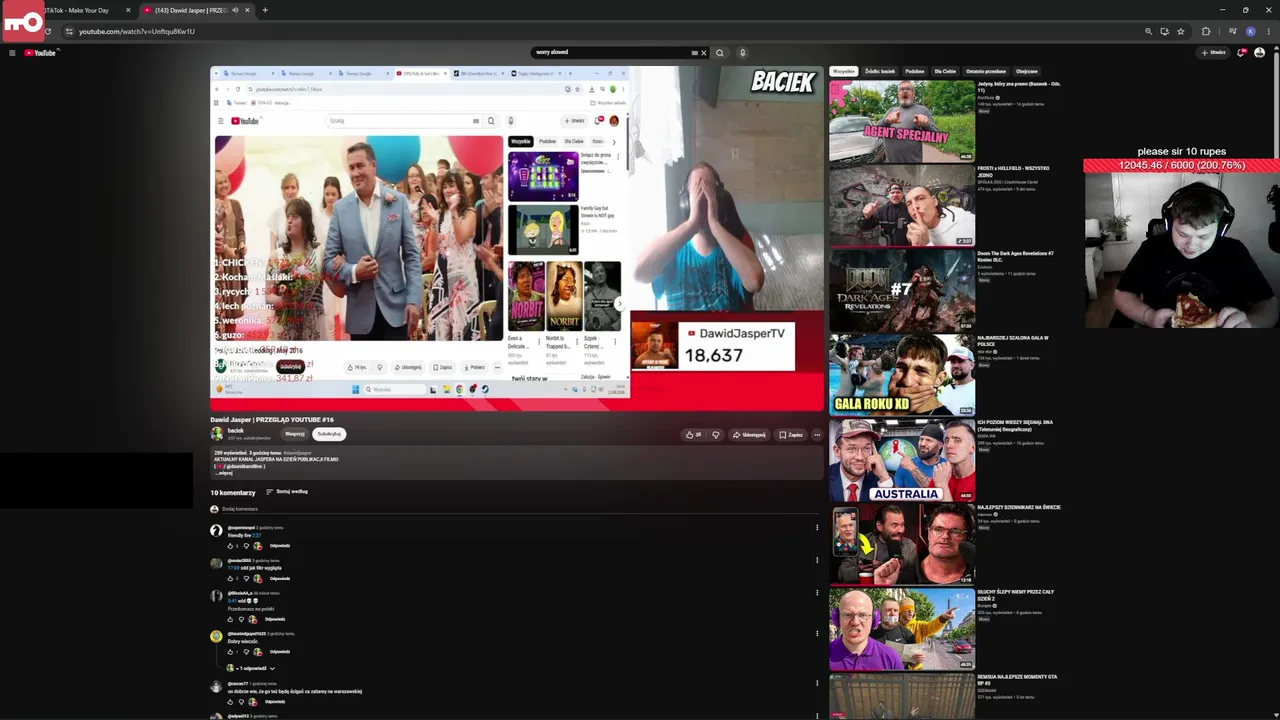Like the Dawid Jasper video
The image size is (1280, 720).
(x=693, y=435)
